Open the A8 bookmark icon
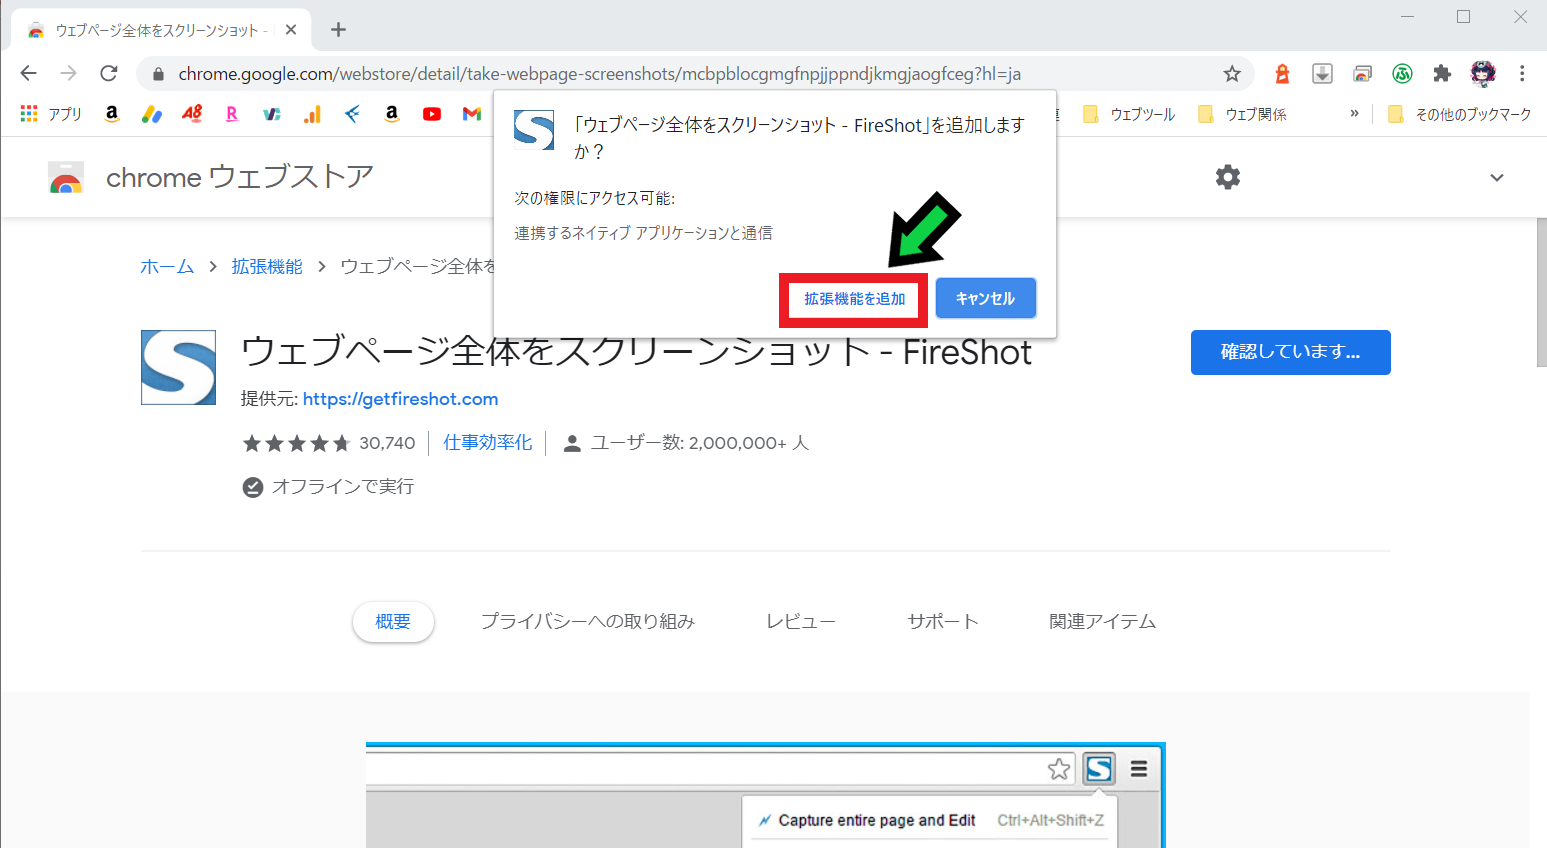 [192, 114]
